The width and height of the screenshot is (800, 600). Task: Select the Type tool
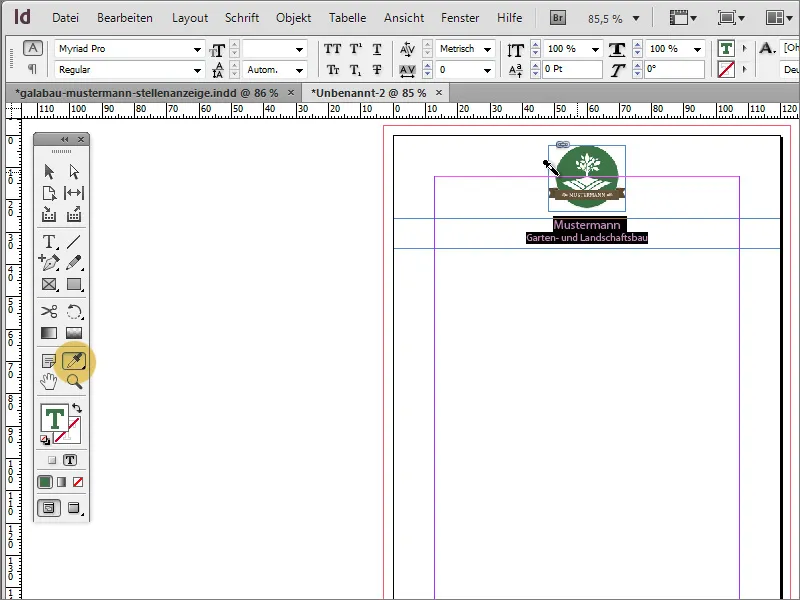pos(47,241)
